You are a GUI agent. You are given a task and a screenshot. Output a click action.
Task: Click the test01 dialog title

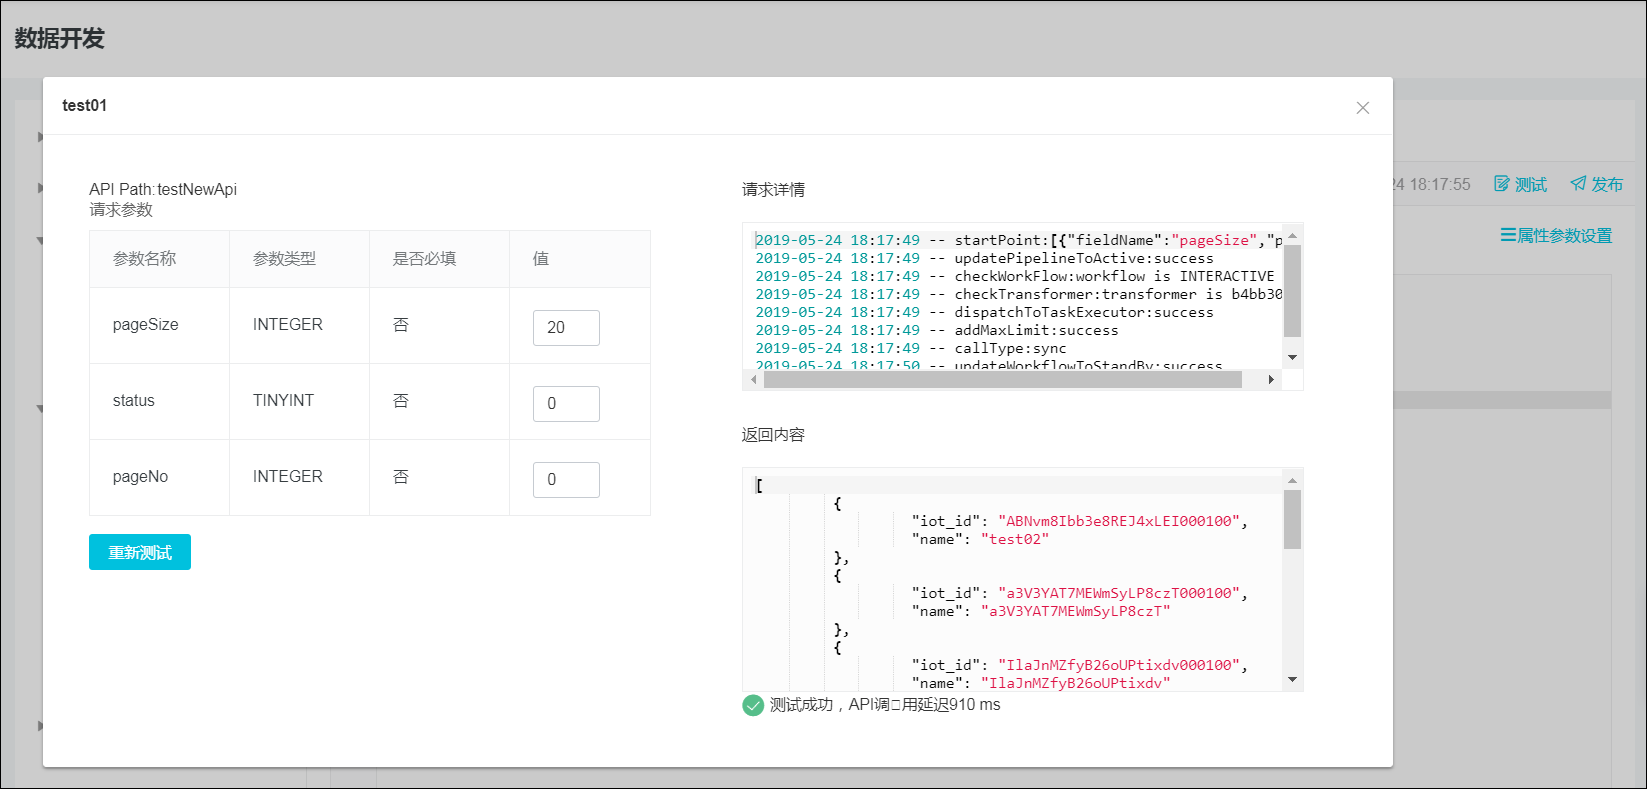point(85,106)
